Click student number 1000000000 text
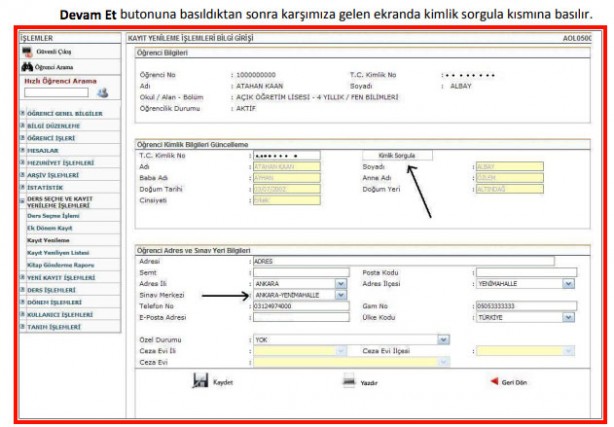The width and height of the screenshot is (614, 427). tap(256, 75)
